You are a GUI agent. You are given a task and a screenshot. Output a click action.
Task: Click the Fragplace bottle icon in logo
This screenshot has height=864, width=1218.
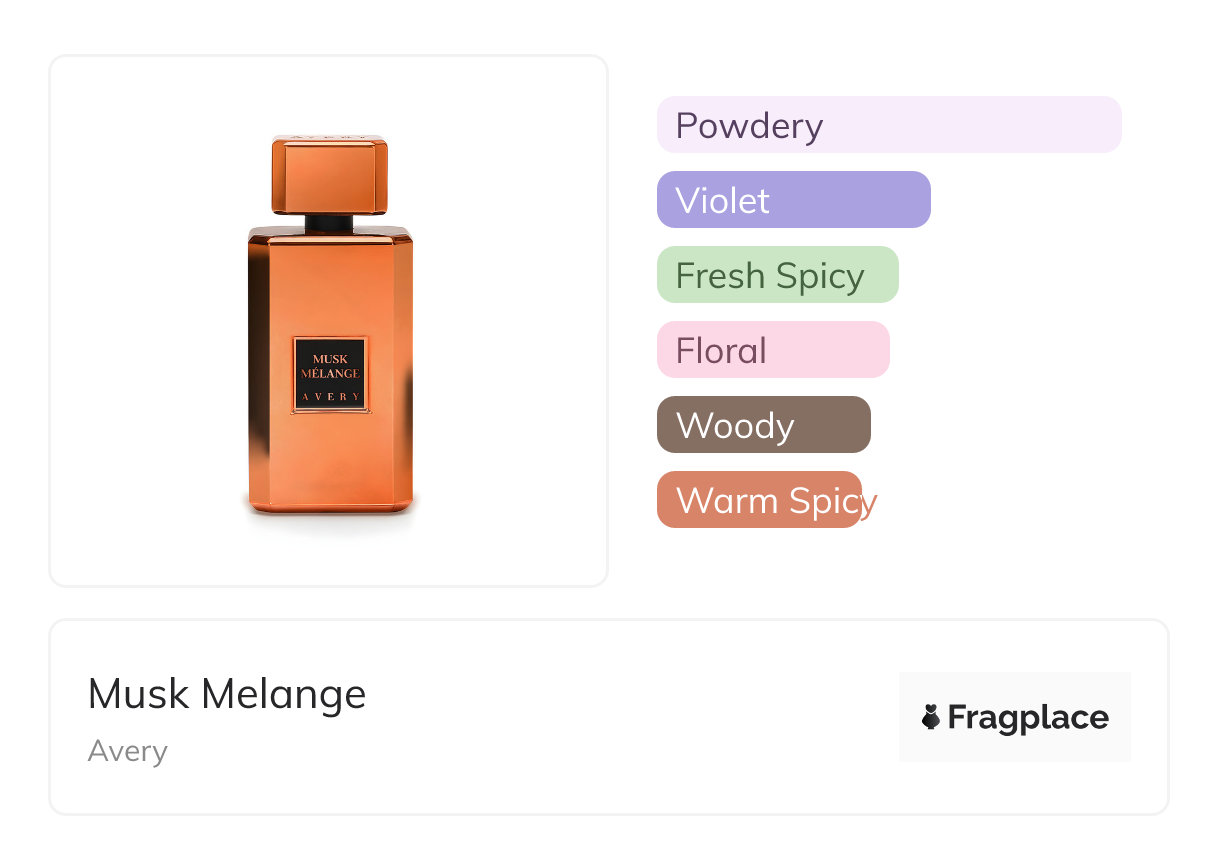(x=931, y=717)
